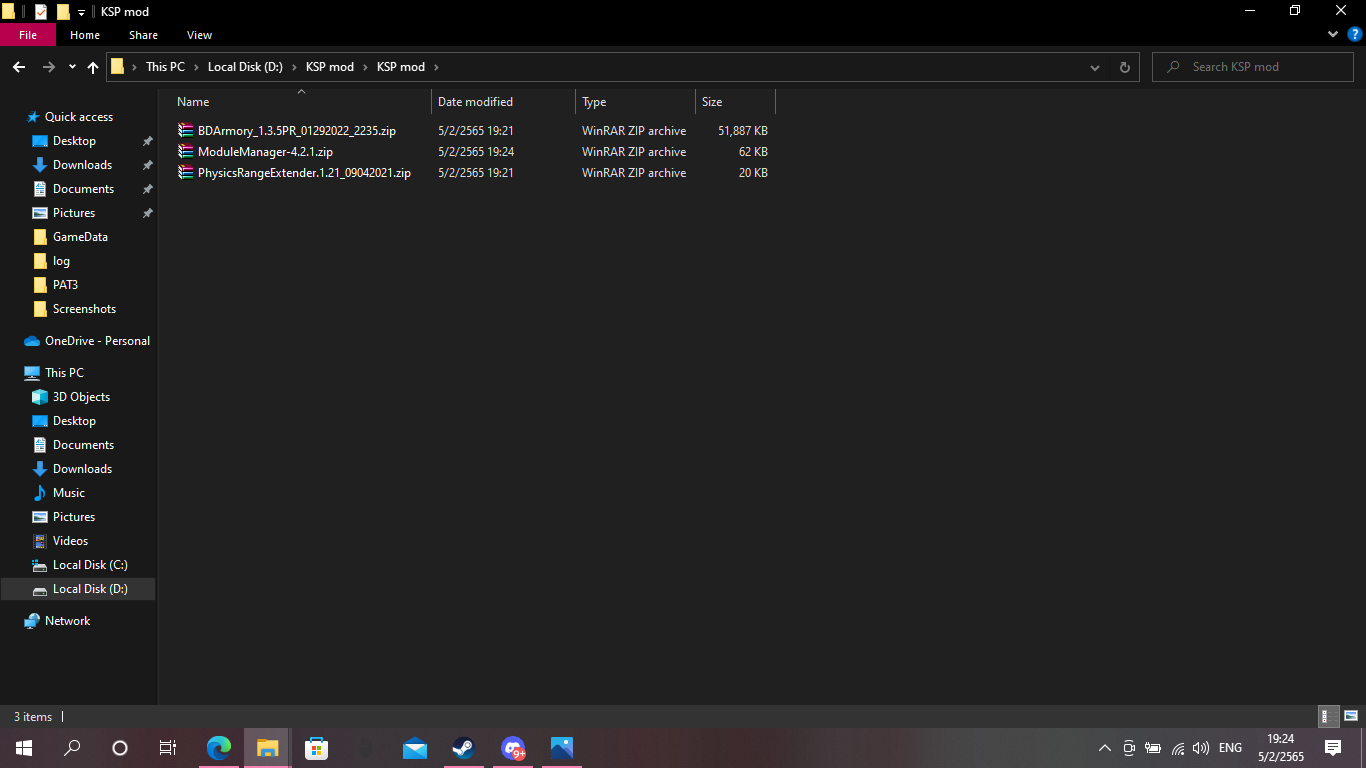Switch to the Home ribbon tab

[x=85, y=35]
